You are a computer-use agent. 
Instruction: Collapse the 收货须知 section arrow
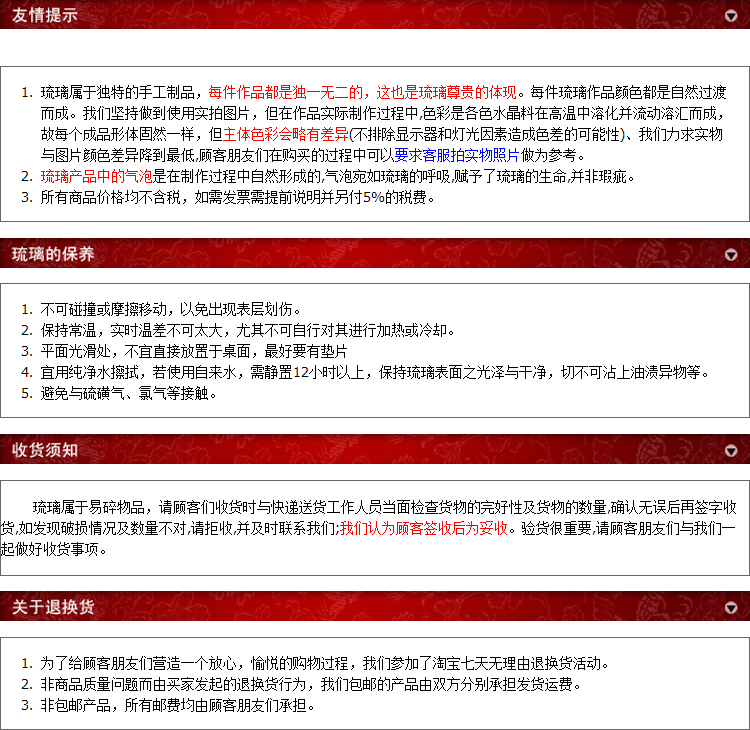[731, 451]
